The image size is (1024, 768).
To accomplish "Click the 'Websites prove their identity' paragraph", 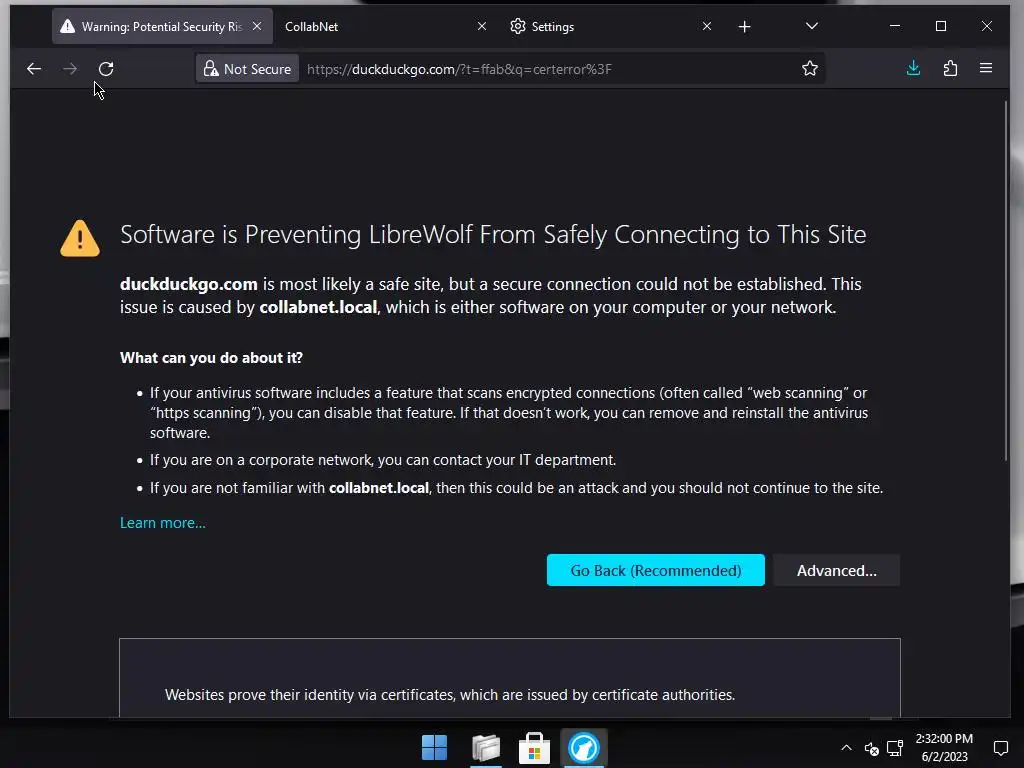I will pos(449,695).
